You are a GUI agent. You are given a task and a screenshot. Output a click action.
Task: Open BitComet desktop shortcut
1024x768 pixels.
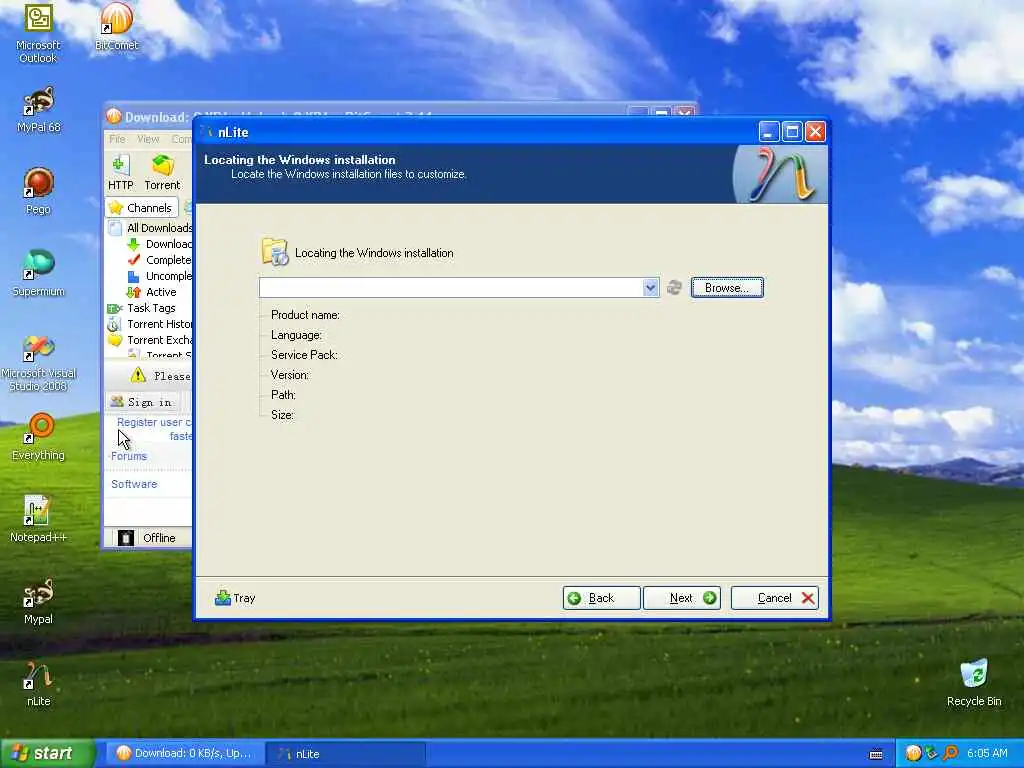[x=116, y=26]
